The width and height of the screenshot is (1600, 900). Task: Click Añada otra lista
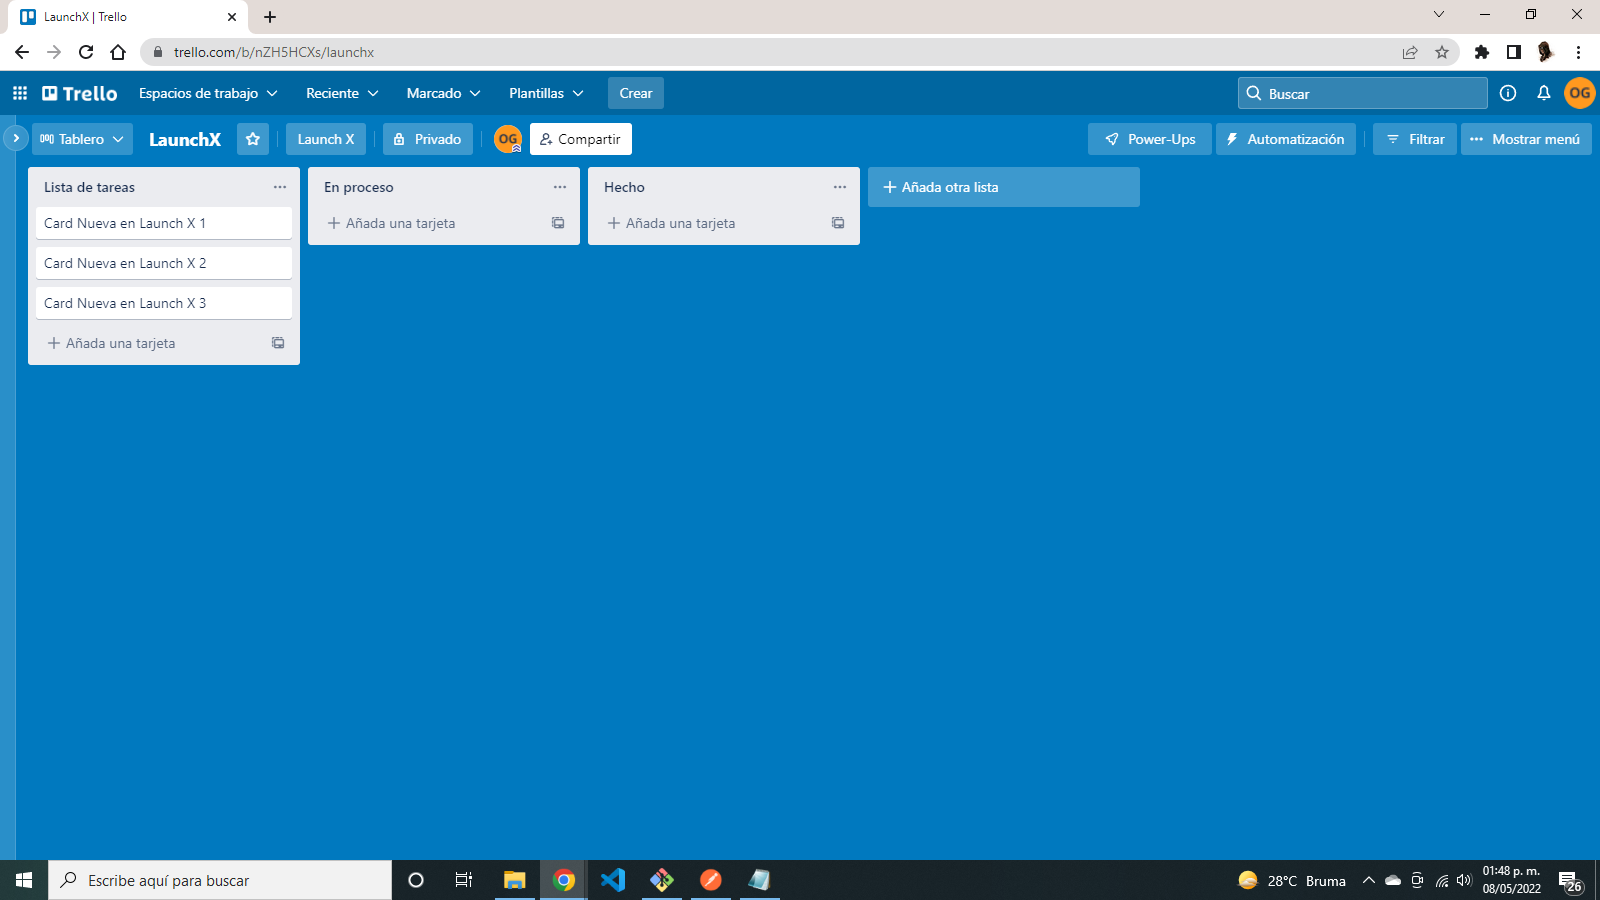click(1004, 187)
